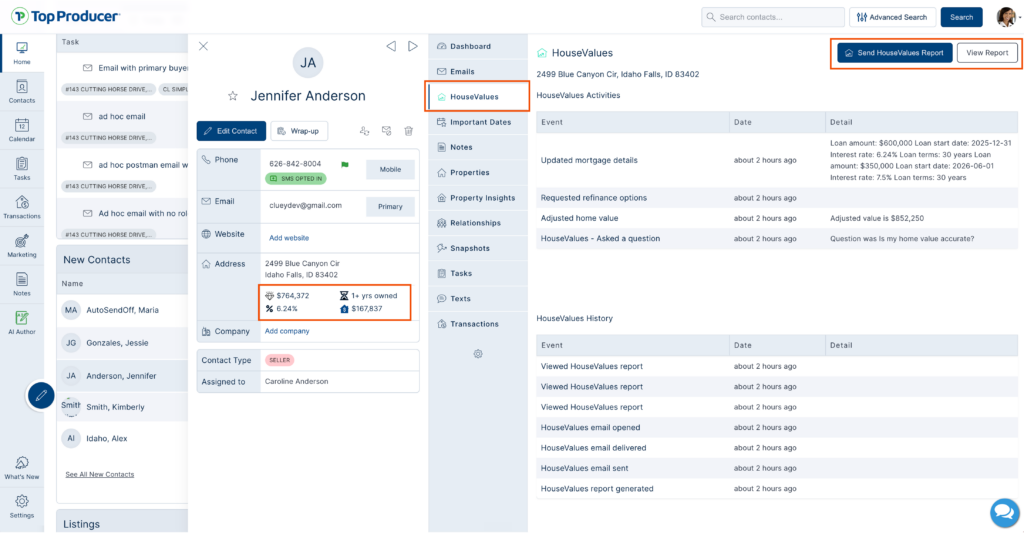Select HouseValues in contact menu
Image resolution: width=1024 pixels, height=533 pixels.
(x=478, y=97)
